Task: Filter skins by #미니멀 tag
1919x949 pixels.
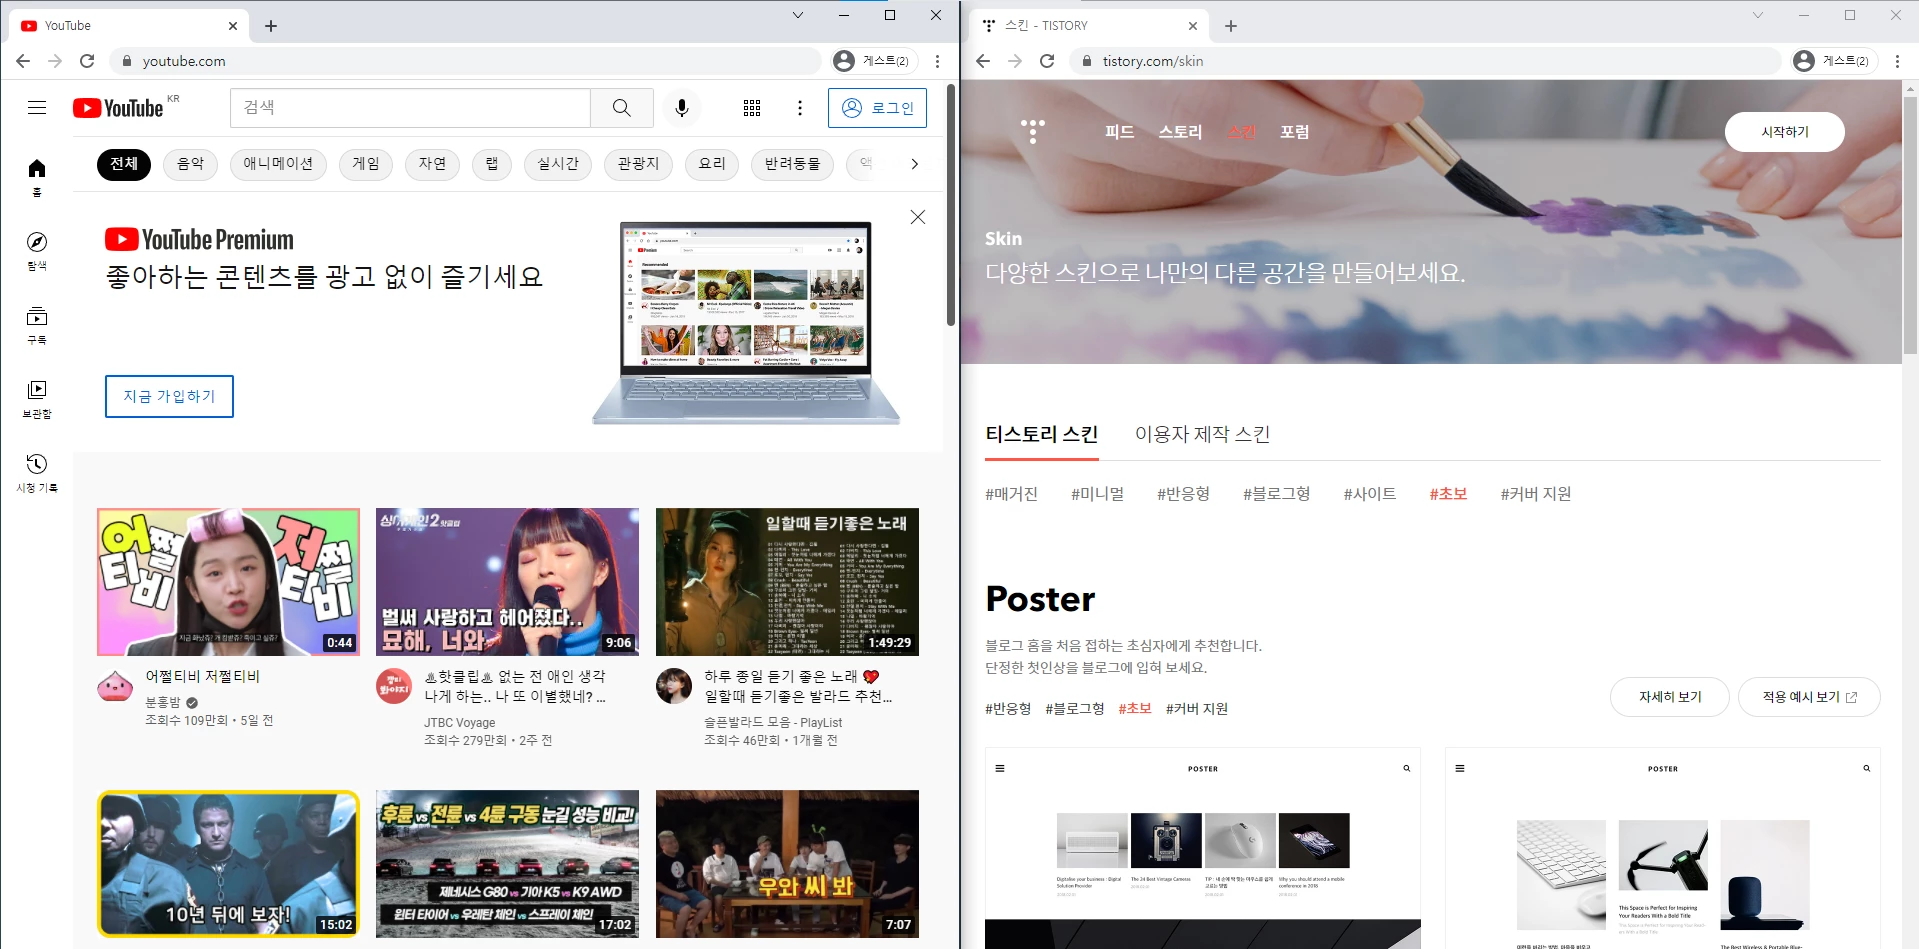Action: (x=1097, y=494)
